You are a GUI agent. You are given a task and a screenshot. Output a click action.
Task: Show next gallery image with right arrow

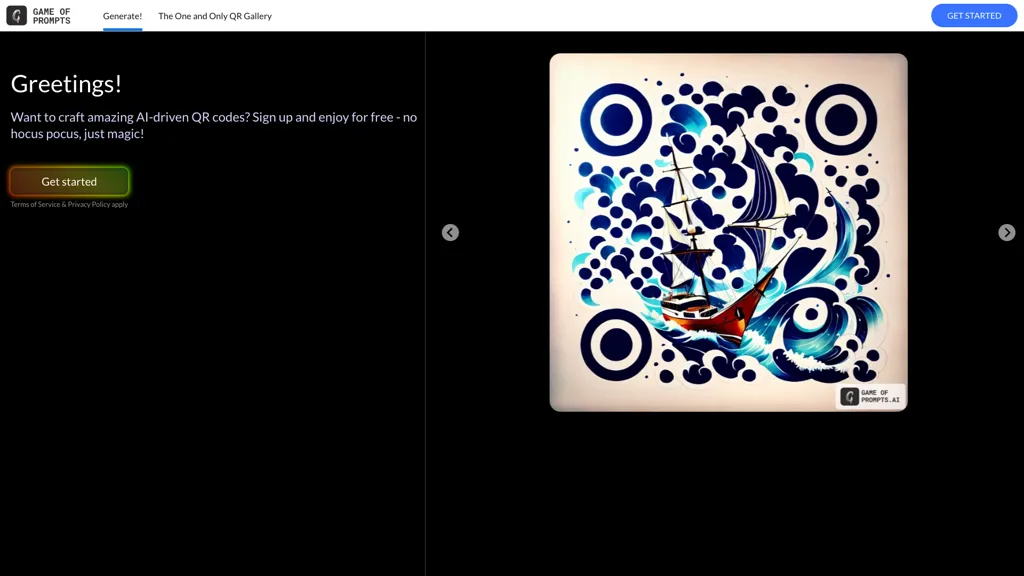click(x=1006, y=232)
